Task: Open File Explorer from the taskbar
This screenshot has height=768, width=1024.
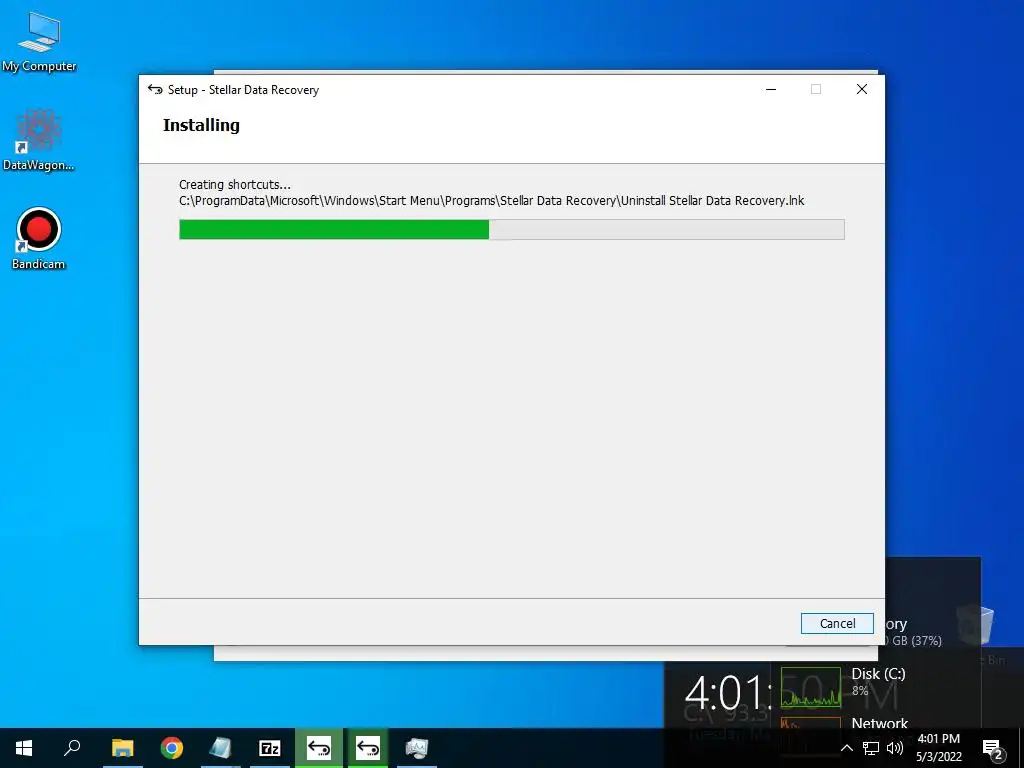Action: coord(122,748)
